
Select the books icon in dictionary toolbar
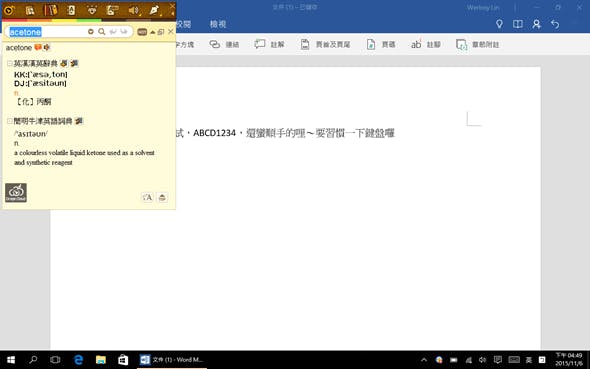pyautogui.click(x=50, y=10)
